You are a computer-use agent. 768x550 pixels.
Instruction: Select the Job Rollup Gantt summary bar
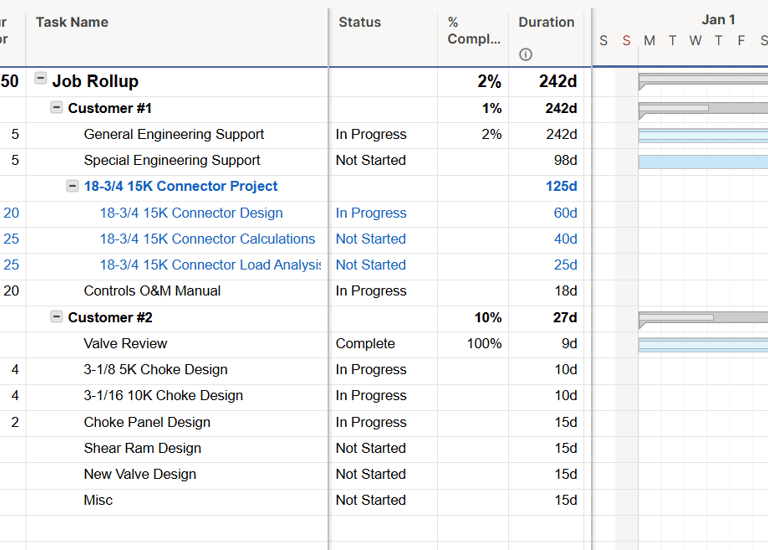(x=702, y=77)
